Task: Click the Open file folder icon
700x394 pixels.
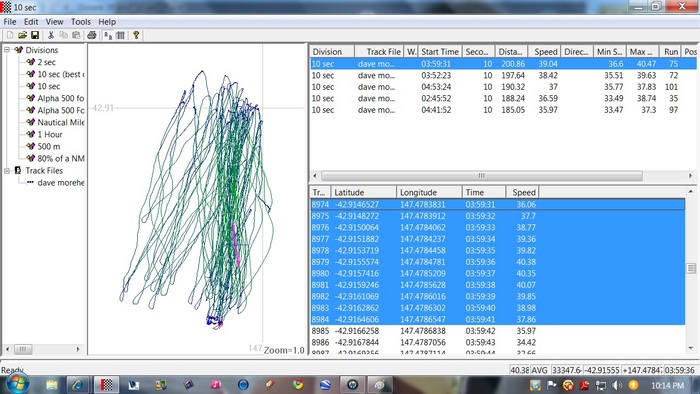Action: tap(22, 35)
